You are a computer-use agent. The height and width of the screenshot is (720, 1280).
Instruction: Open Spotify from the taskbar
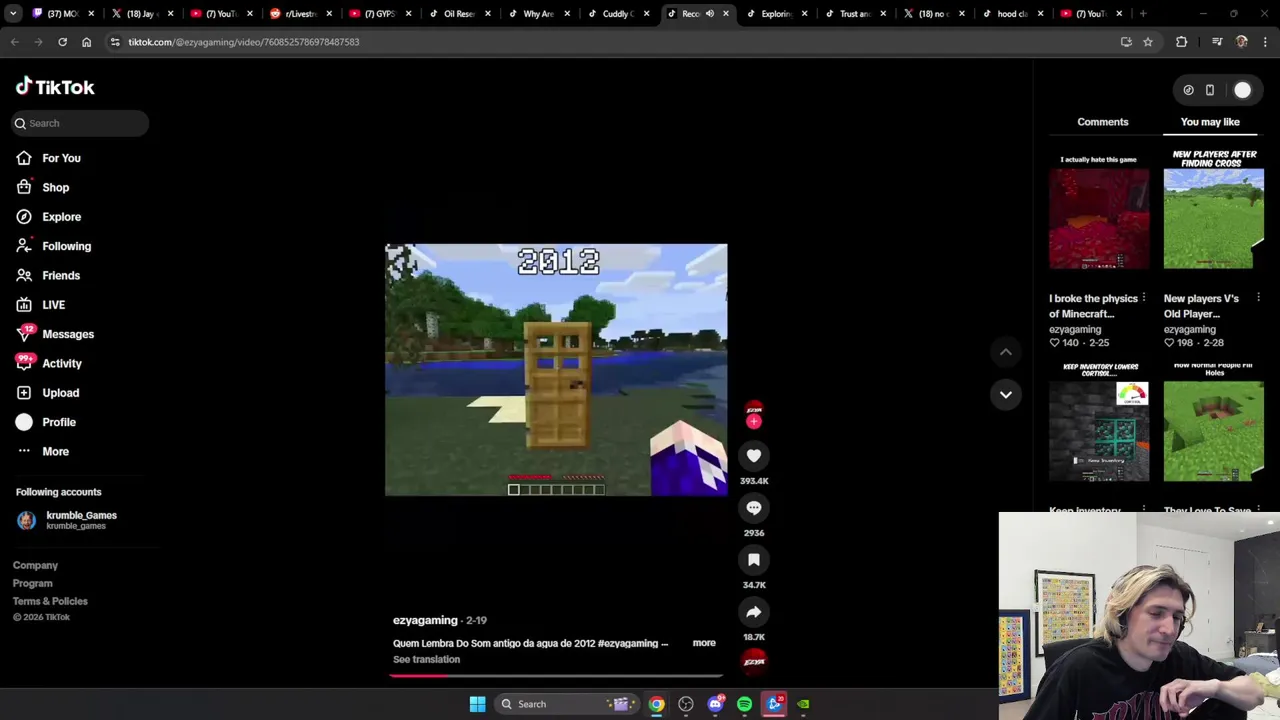tap(745, 704)
